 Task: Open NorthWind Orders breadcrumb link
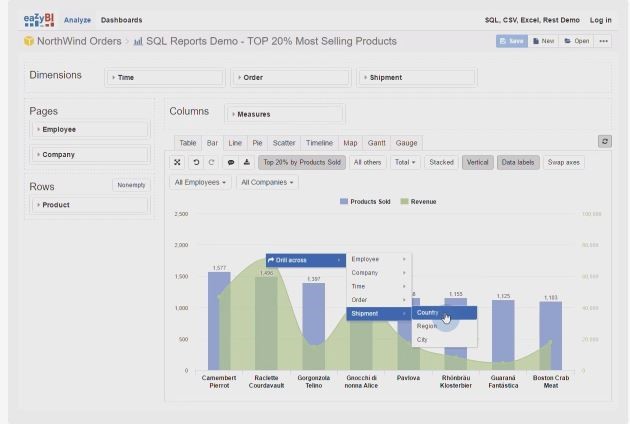(x=79, y=41)
